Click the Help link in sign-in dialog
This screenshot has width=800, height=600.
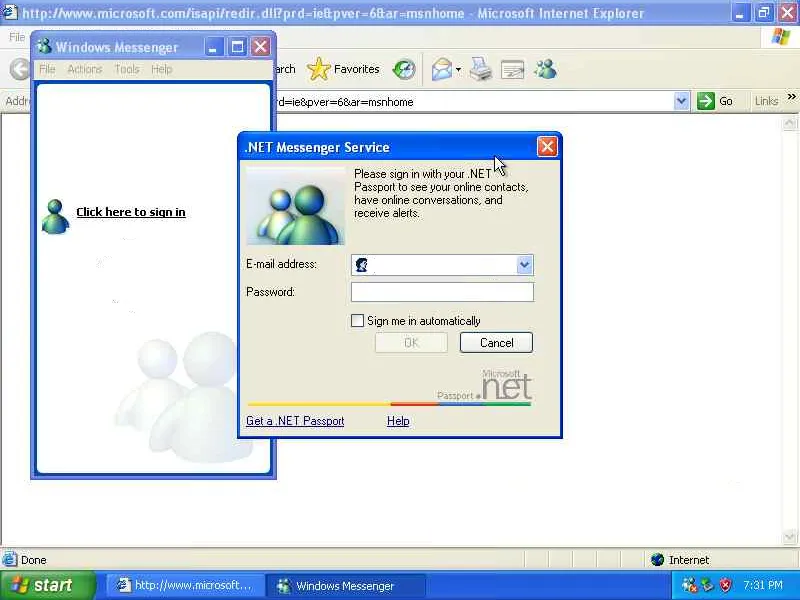pos(398,421)
